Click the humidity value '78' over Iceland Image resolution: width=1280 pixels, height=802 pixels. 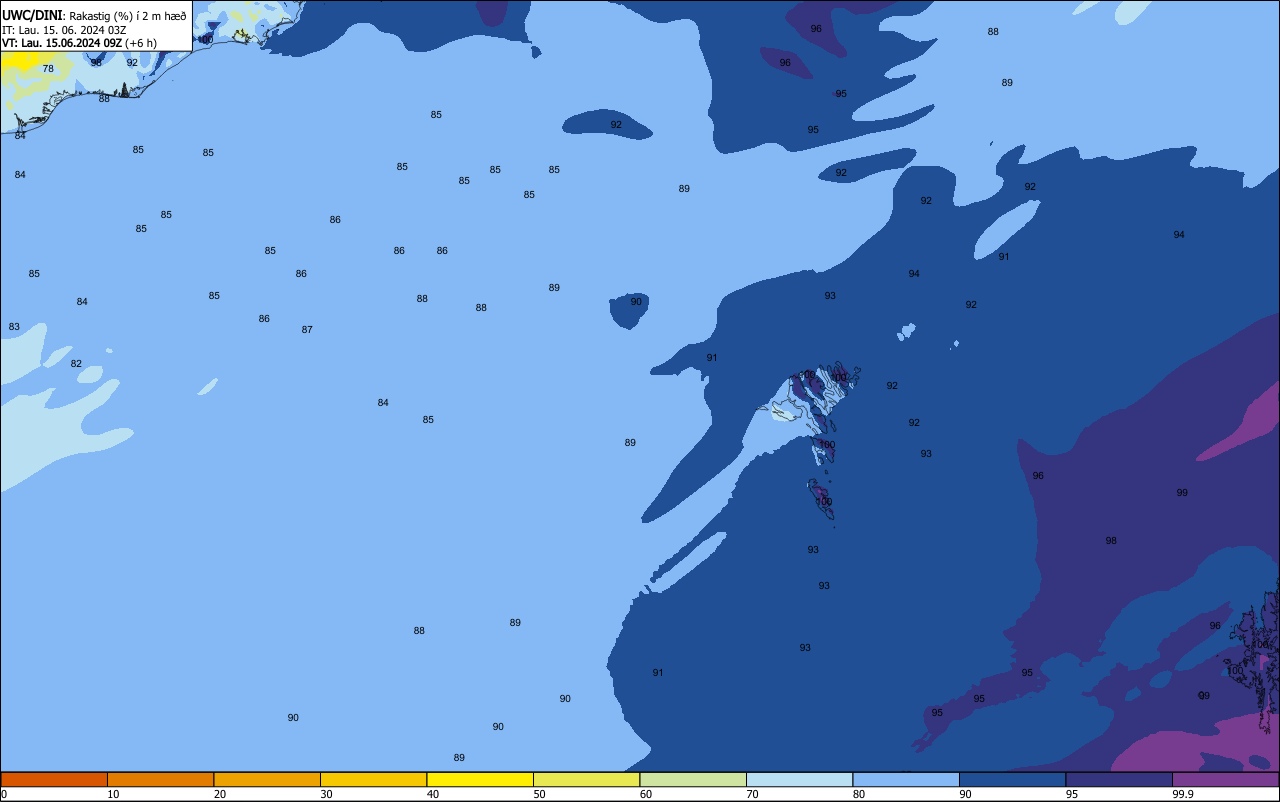(x=48, y=69)
